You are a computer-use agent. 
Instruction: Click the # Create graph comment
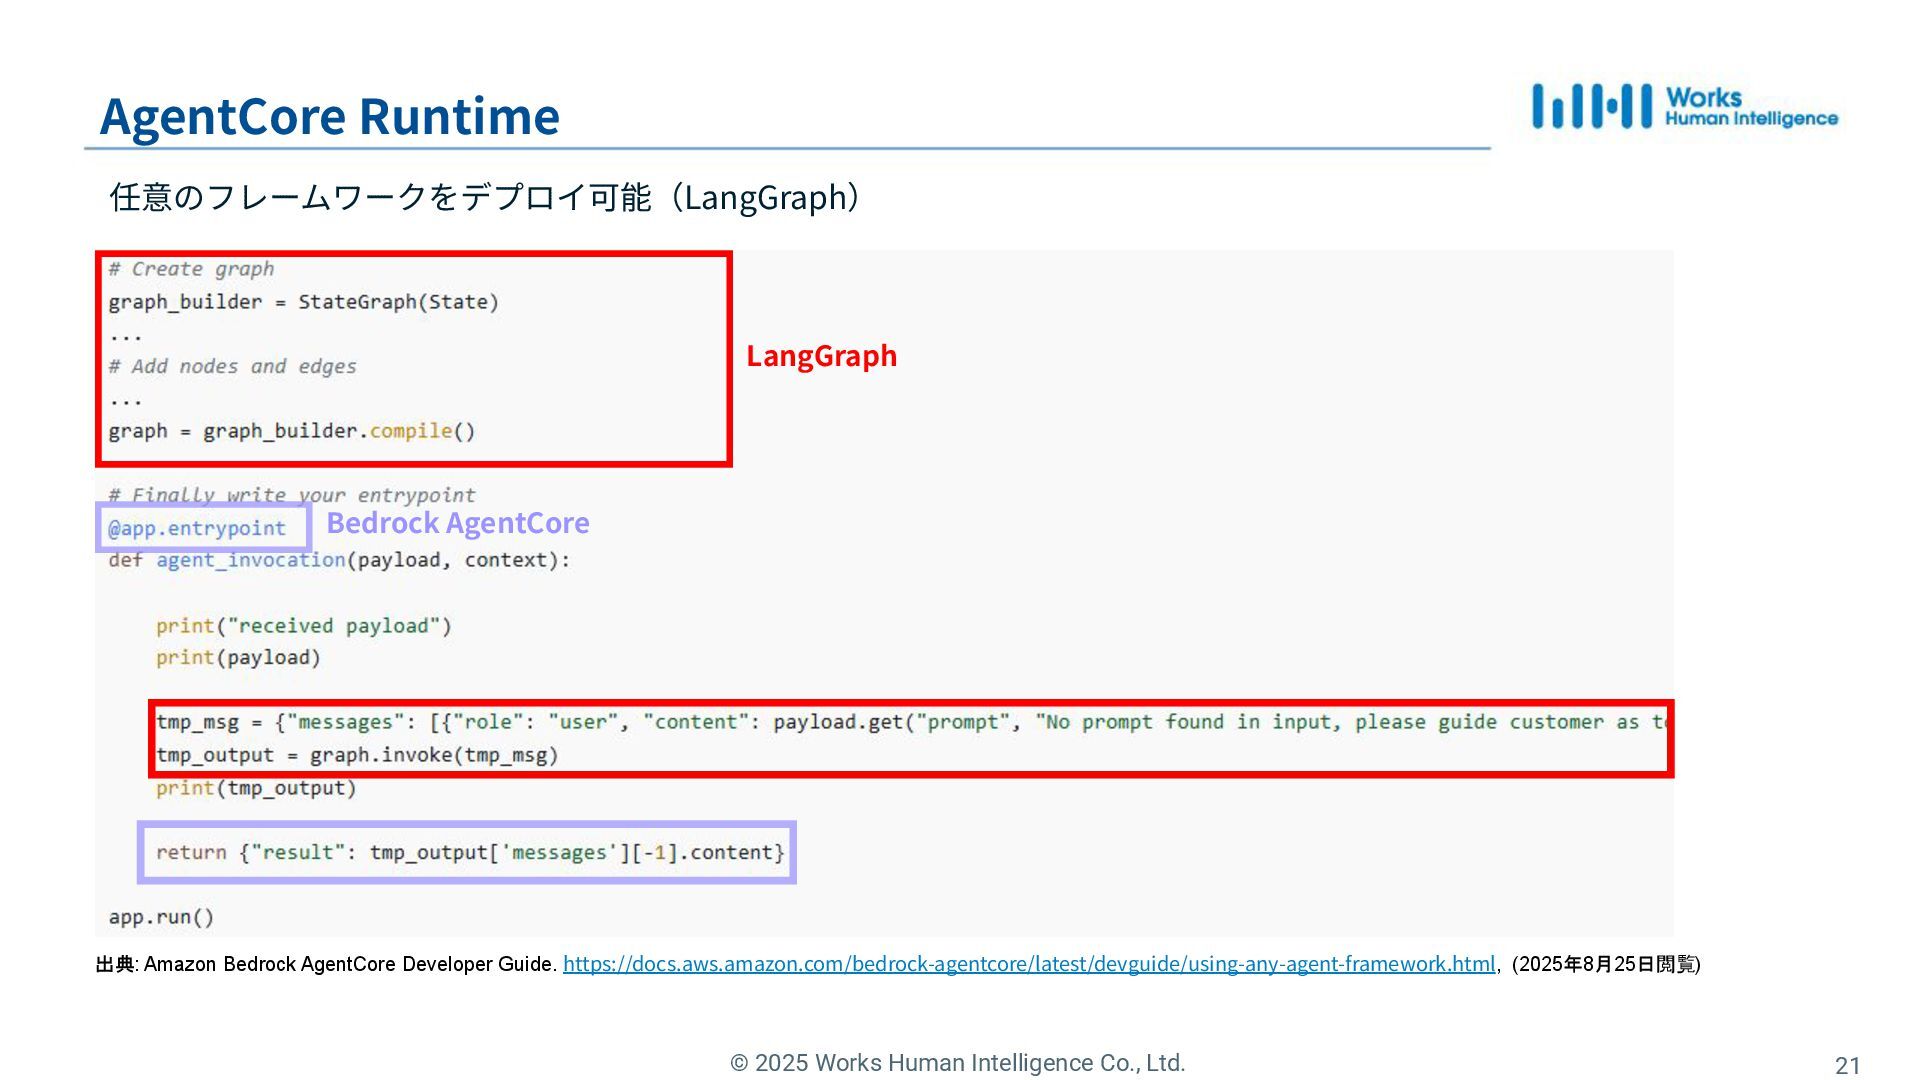point(191,269)
